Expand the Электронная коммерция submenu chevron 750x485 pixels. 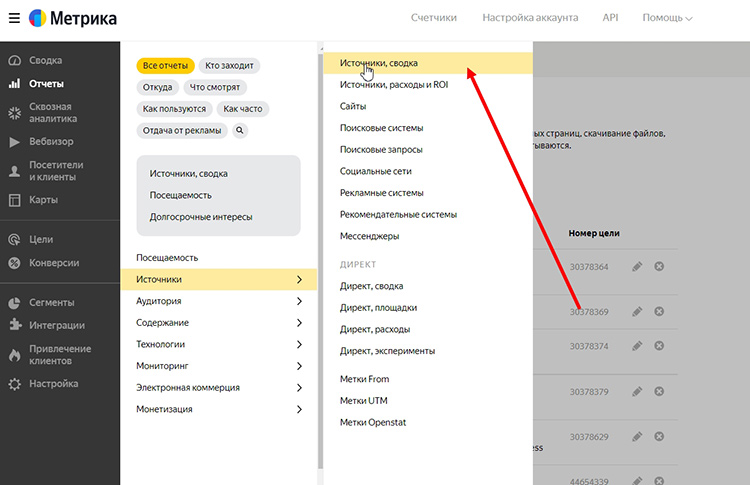pos(299,387)
